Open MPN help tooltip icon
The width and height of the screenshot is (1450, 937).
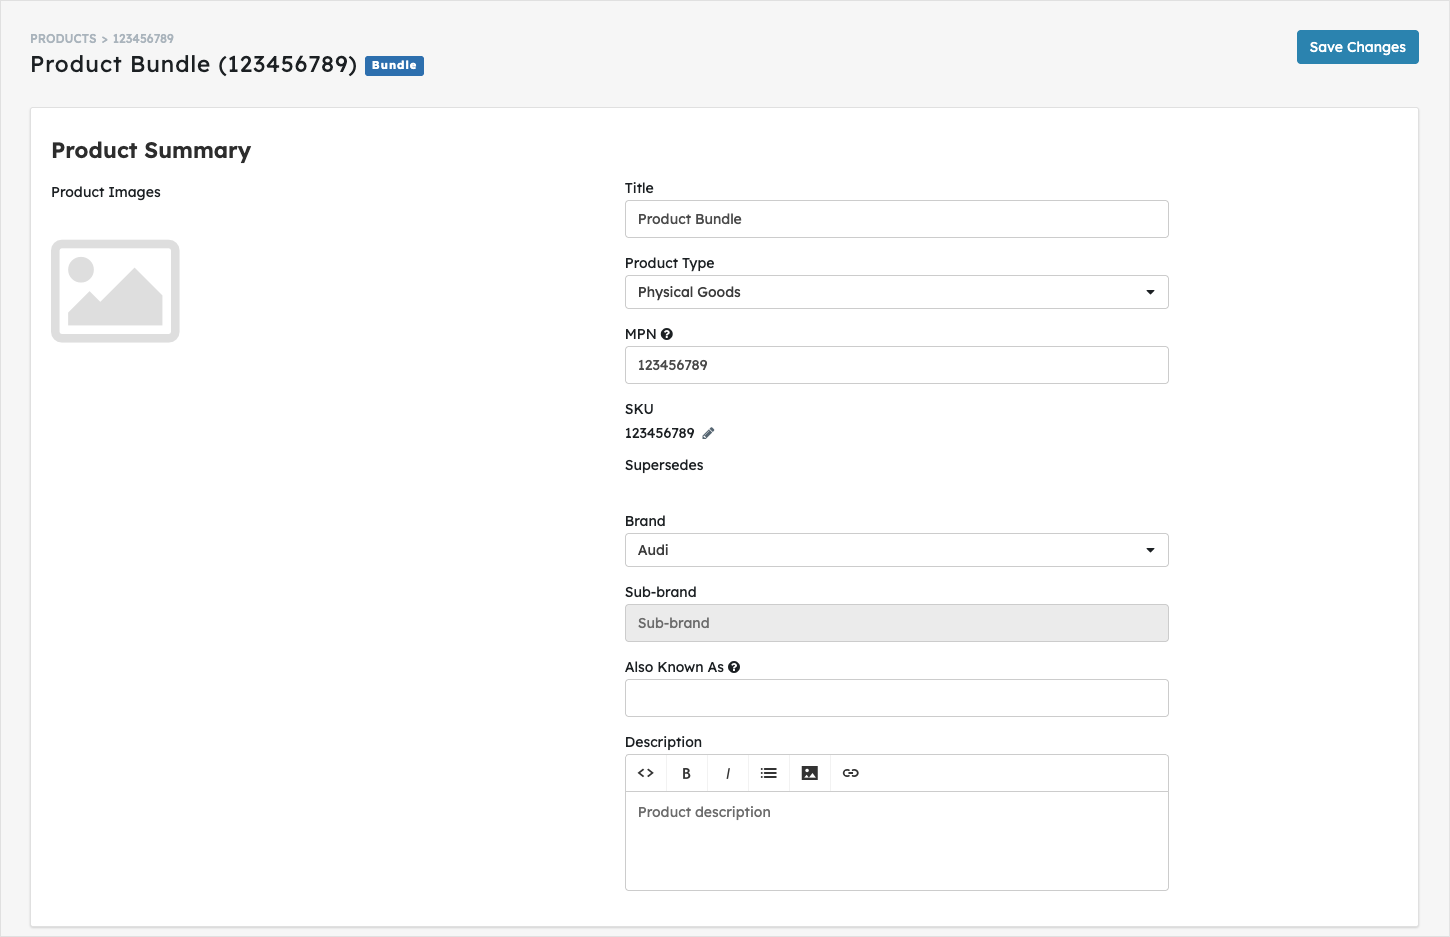[x=667, y=334]
